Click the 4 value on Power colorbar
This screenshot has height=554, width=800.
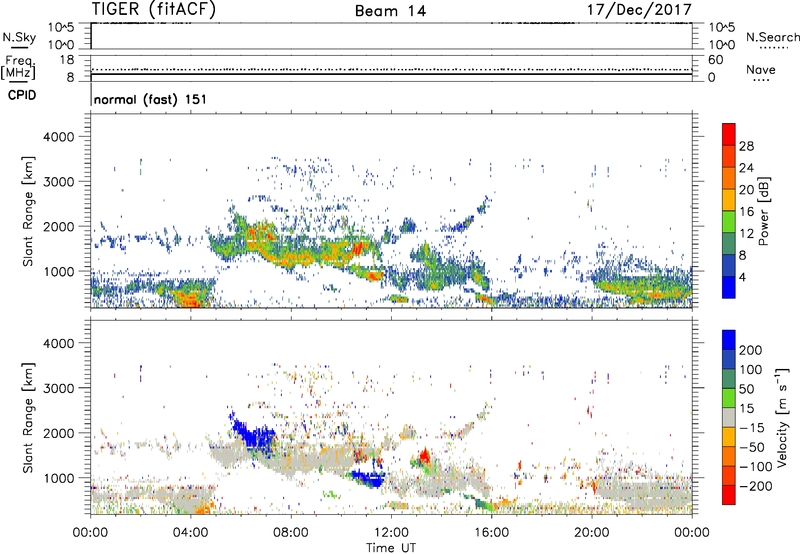[x=743, y=278]
